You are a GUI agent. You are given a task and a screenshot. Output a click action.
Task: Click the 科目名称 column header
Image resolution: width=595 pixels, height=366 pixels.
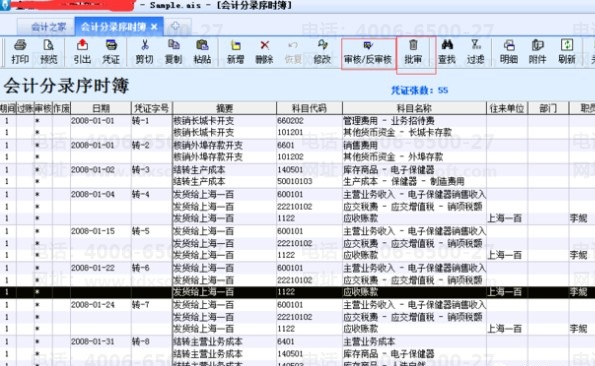414,108
